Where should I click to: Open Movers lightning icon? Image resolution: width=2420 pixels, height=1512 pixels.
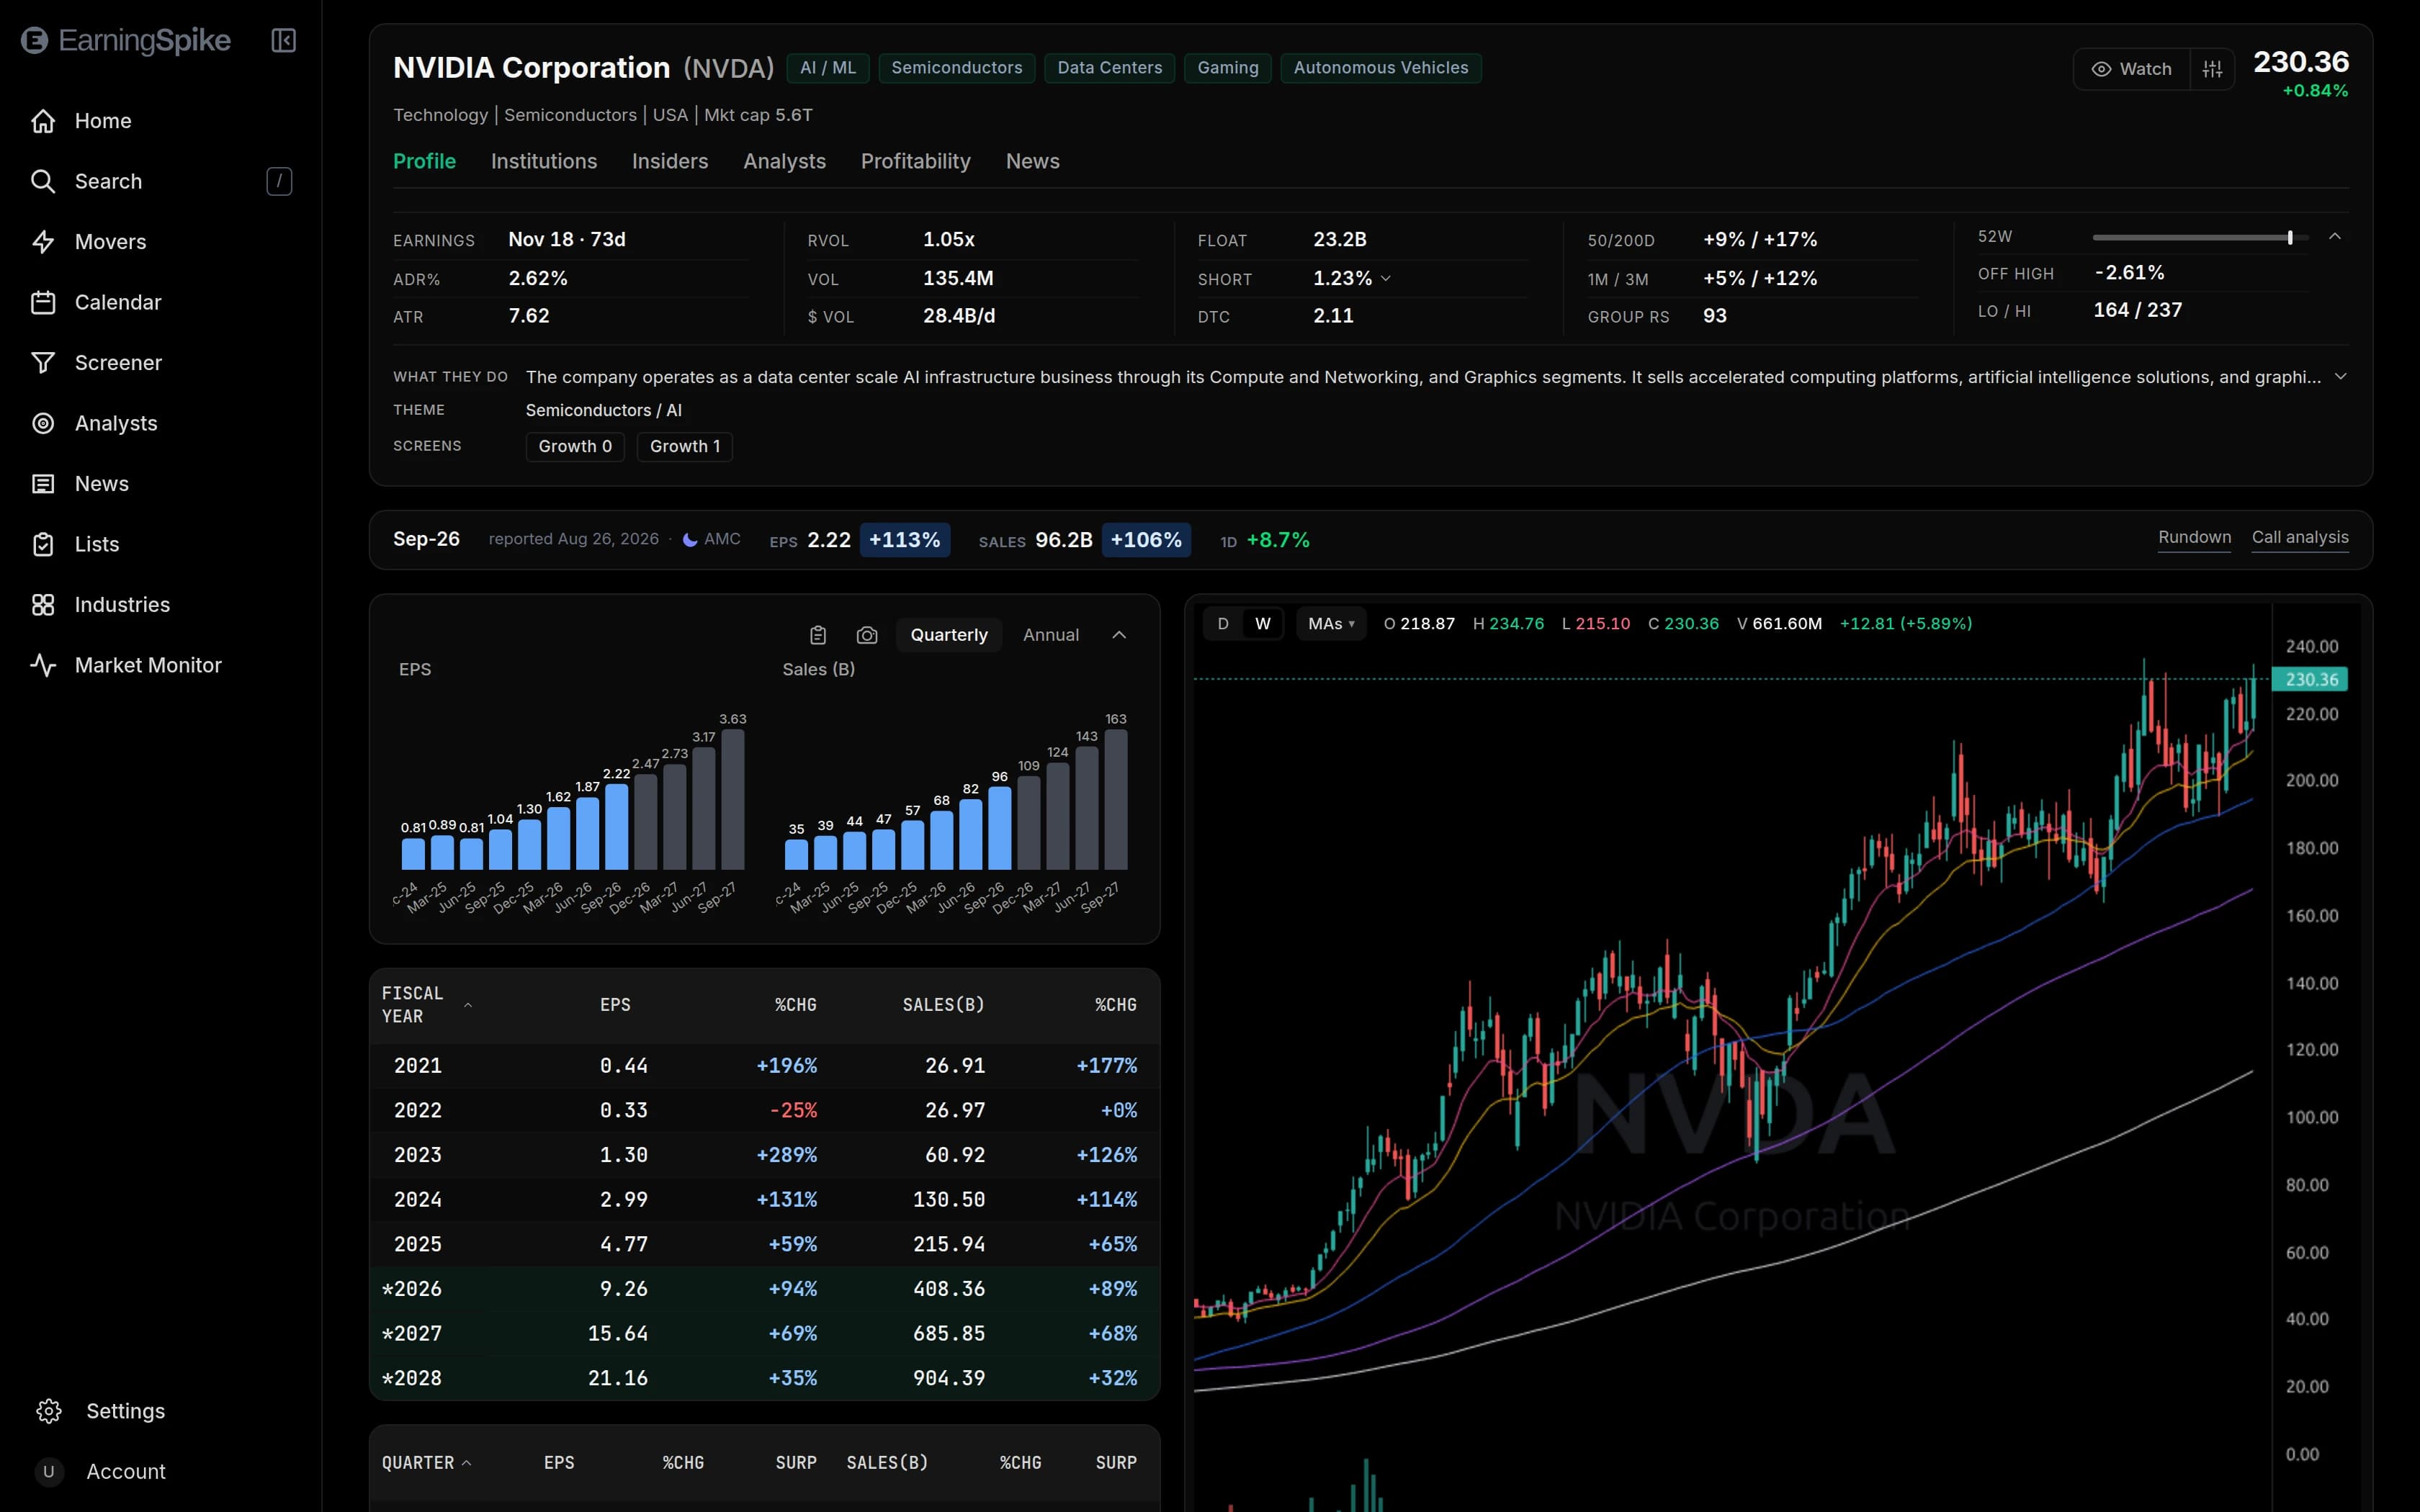point(43,242)
